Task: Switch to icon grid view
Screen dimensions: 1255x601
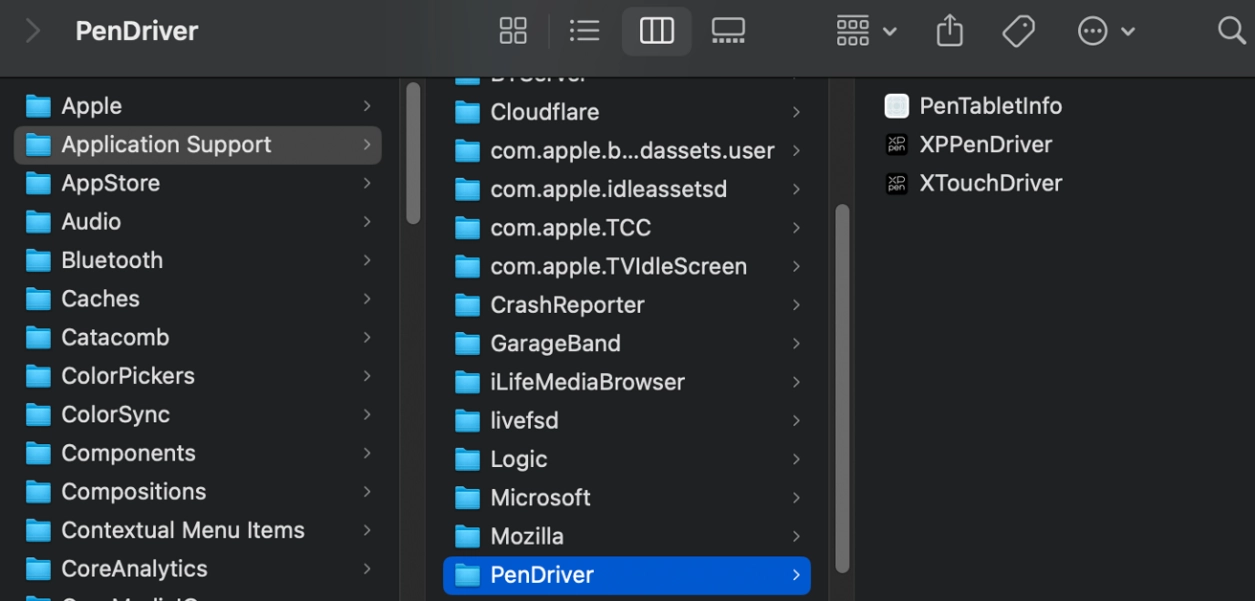Action: click(513, 31)
